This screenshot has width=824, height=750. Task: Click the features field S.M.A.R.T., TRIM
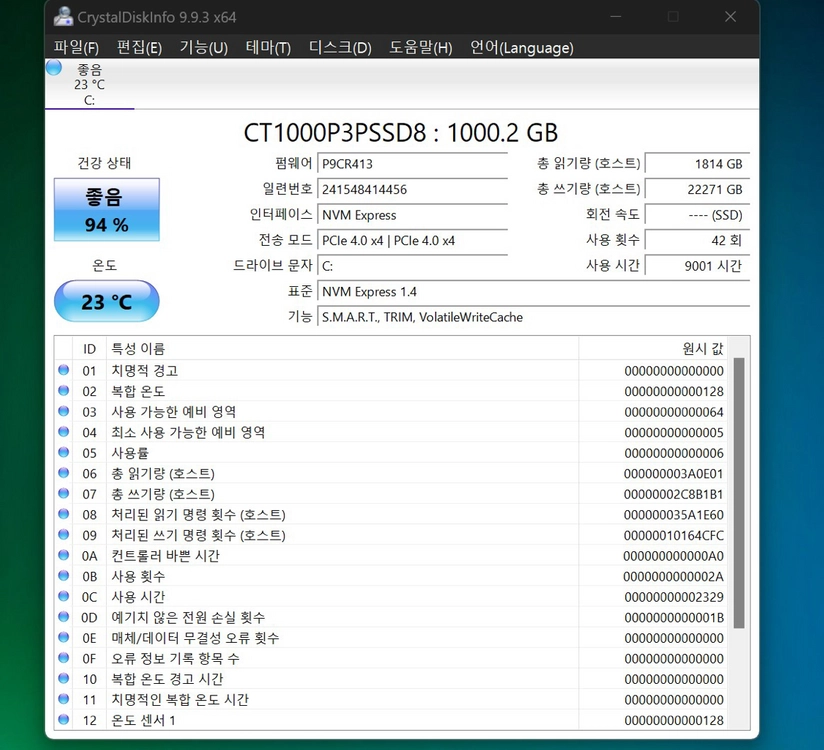[533, 317]
